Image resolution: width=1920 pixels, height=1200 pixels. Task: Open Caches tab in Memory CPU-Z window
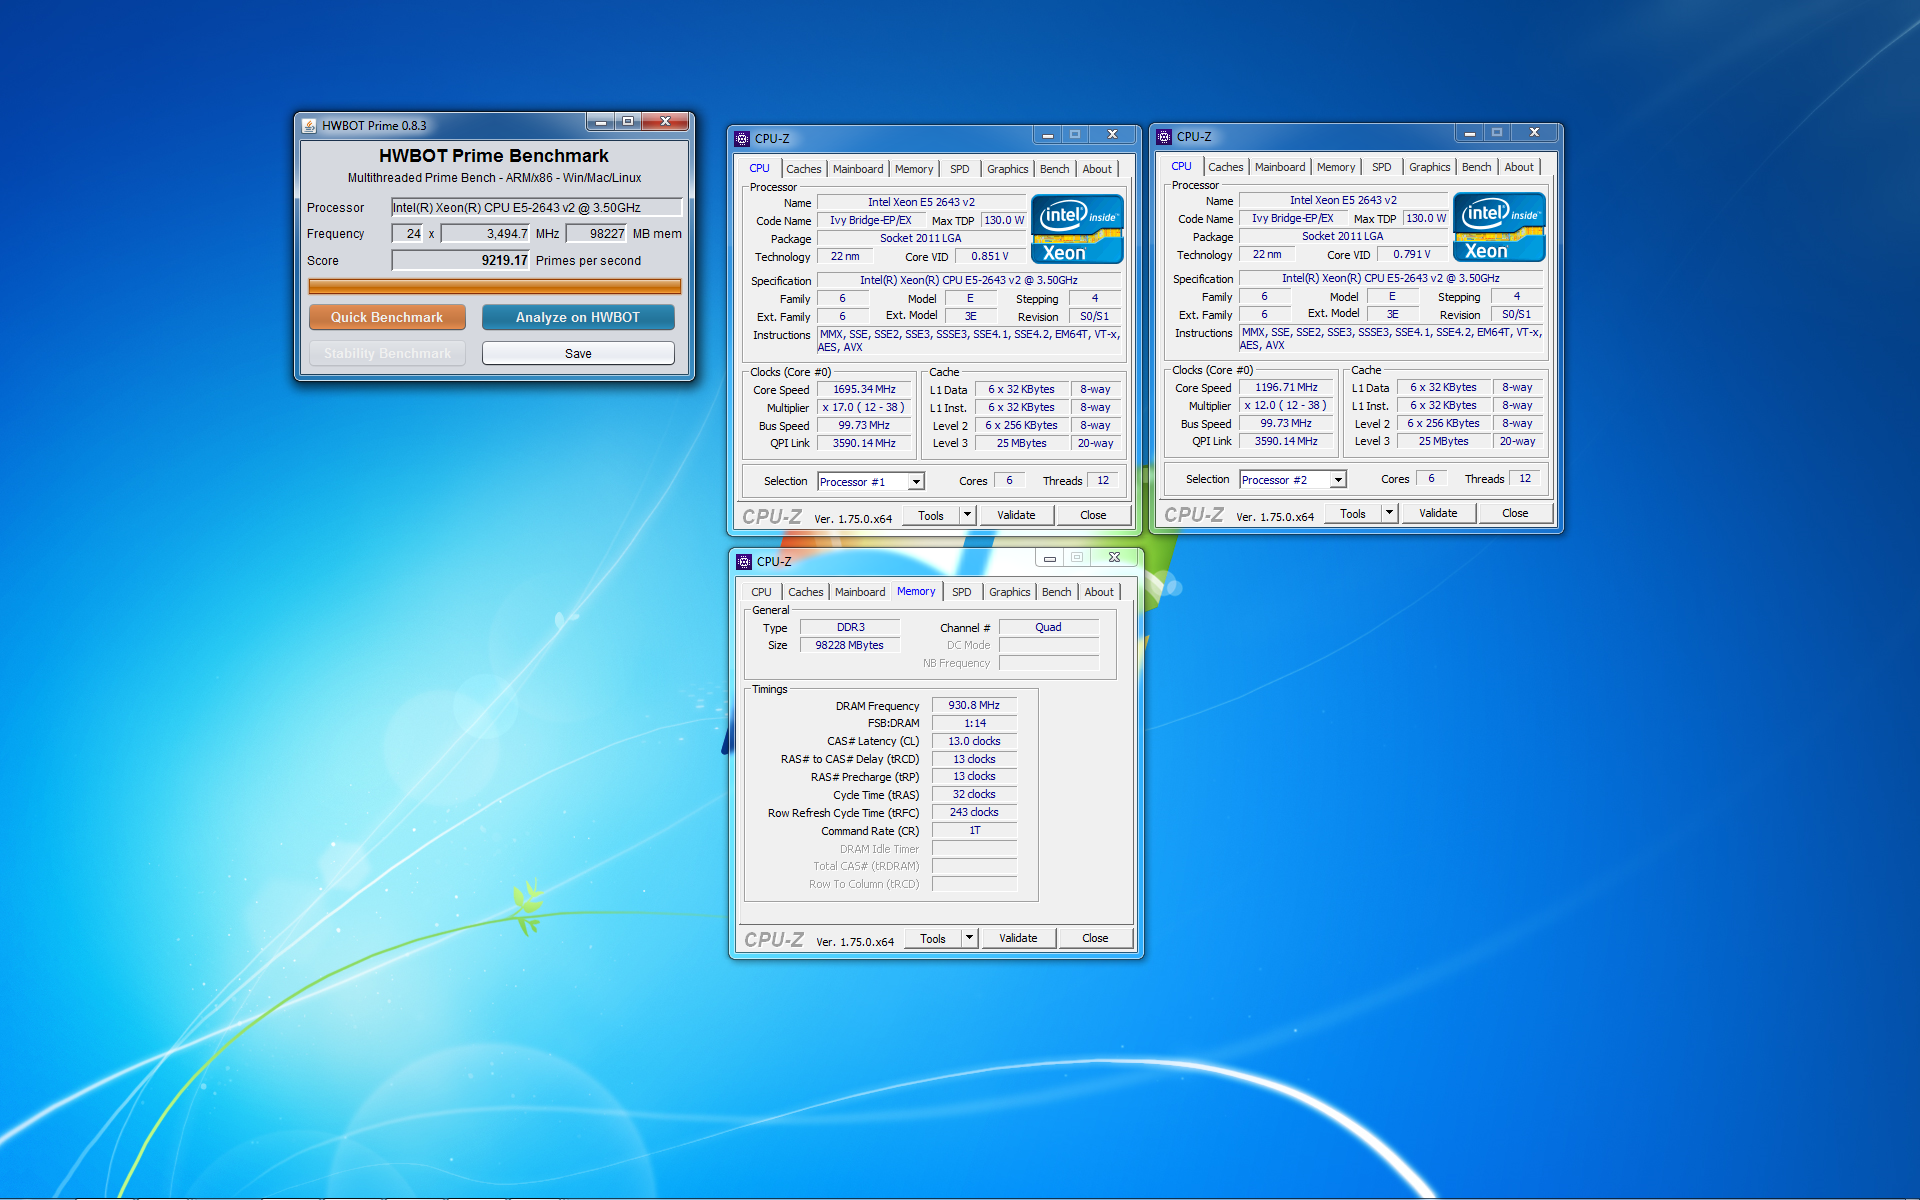(x=805, y=592)
